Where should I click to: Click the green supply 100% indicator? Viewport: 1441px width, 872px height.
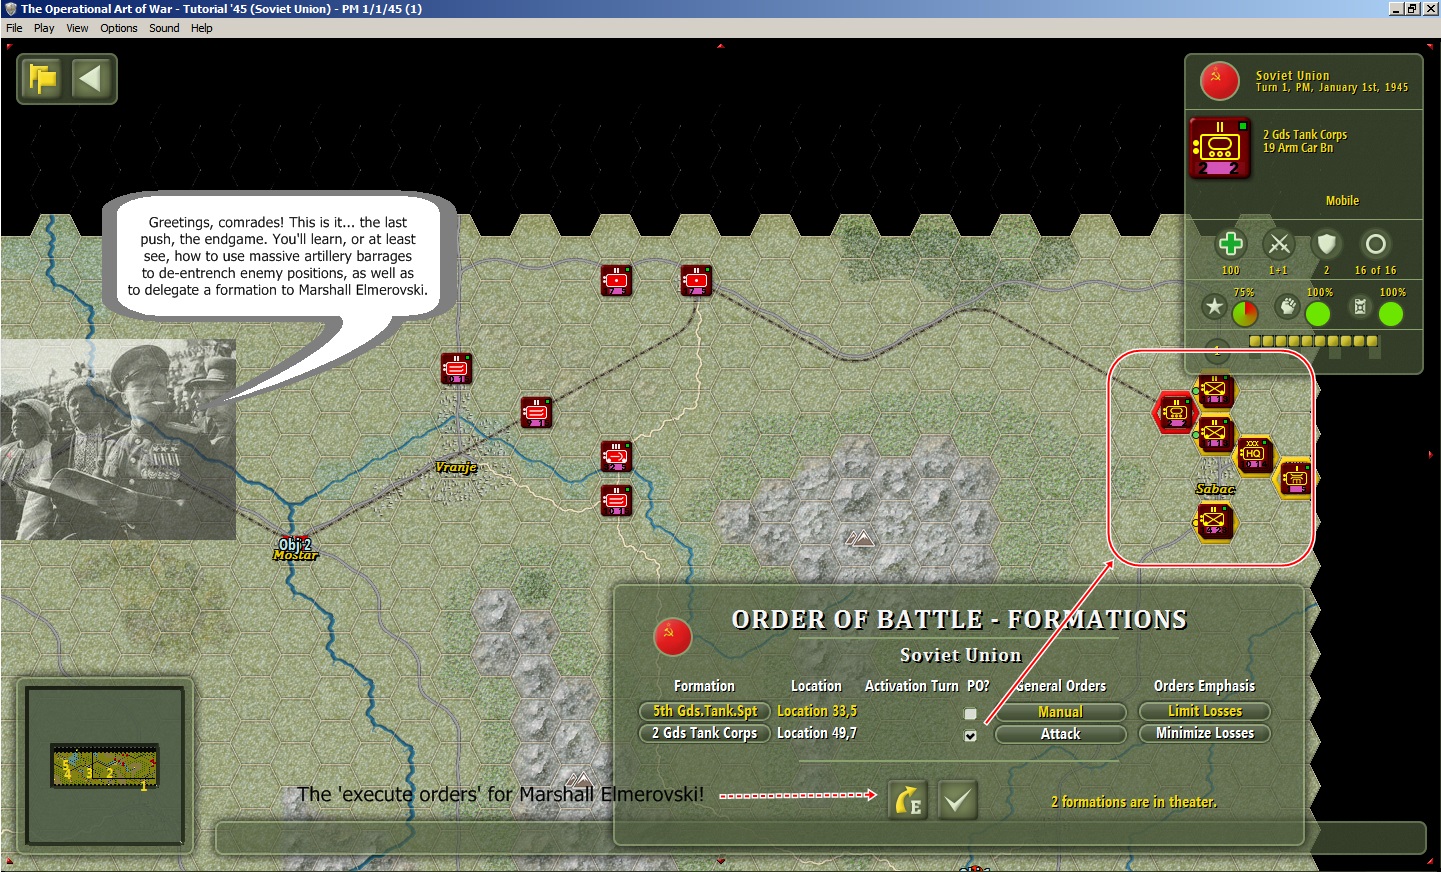[1391, 314]
